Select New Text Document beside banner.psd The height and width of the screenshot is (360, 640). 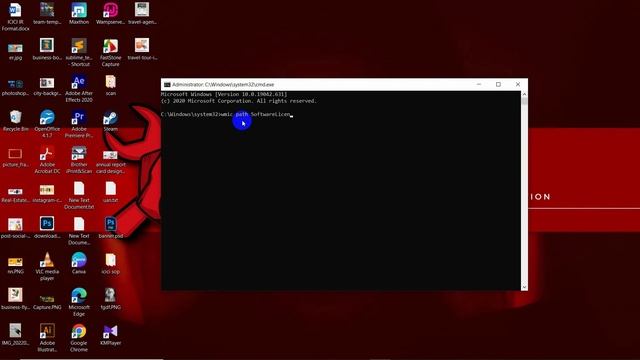pos(79,224)
